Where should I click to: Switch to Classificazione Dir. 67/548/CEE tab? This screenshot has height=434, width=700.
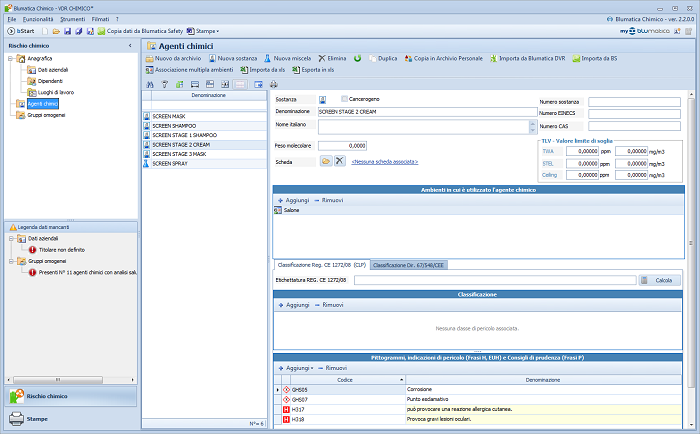point(409,265)
